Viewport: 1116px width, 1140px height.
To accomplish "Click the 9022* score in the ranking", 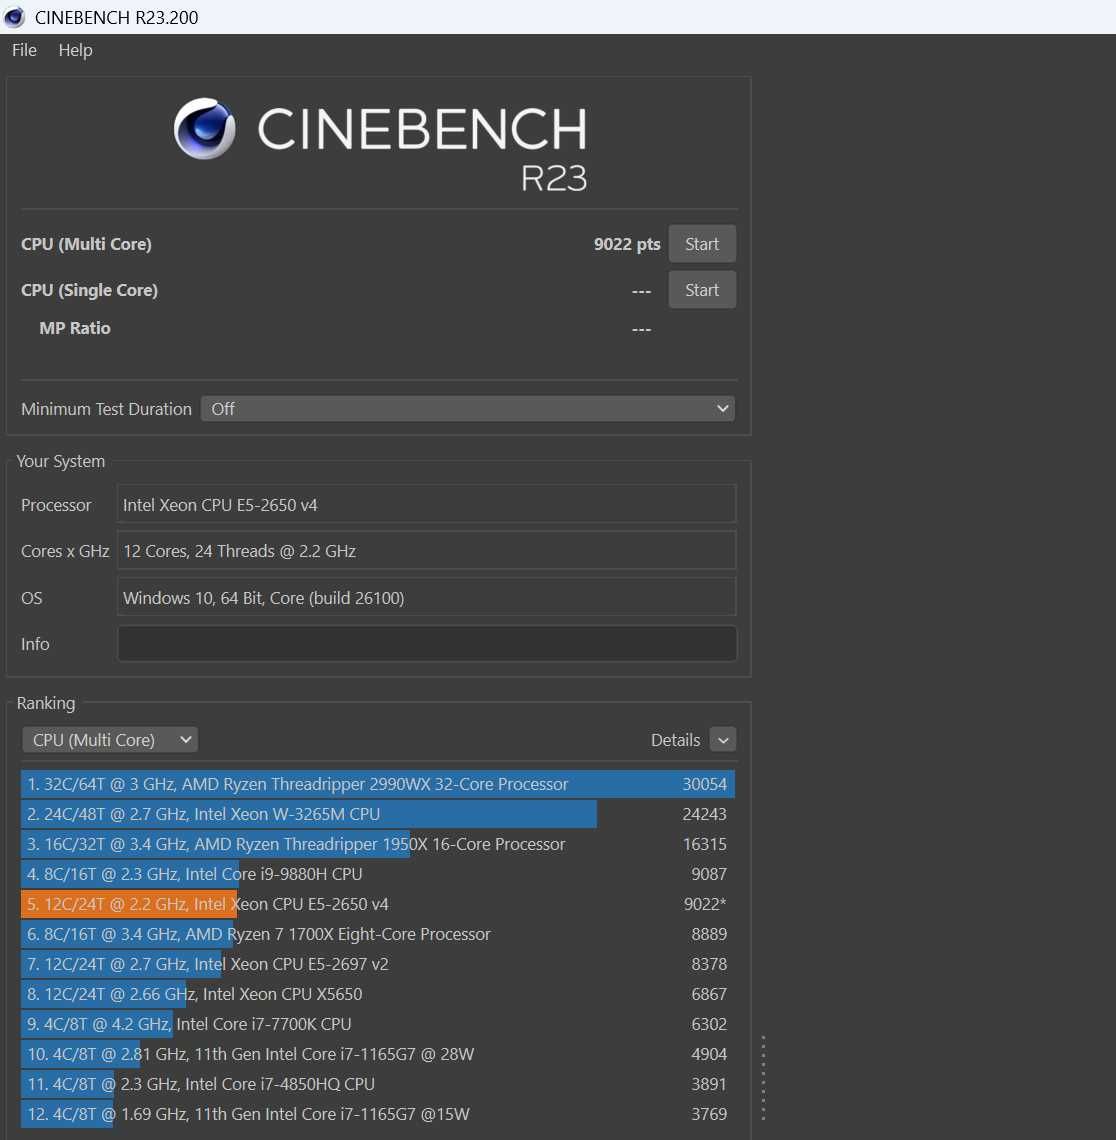I will (705, 904).
